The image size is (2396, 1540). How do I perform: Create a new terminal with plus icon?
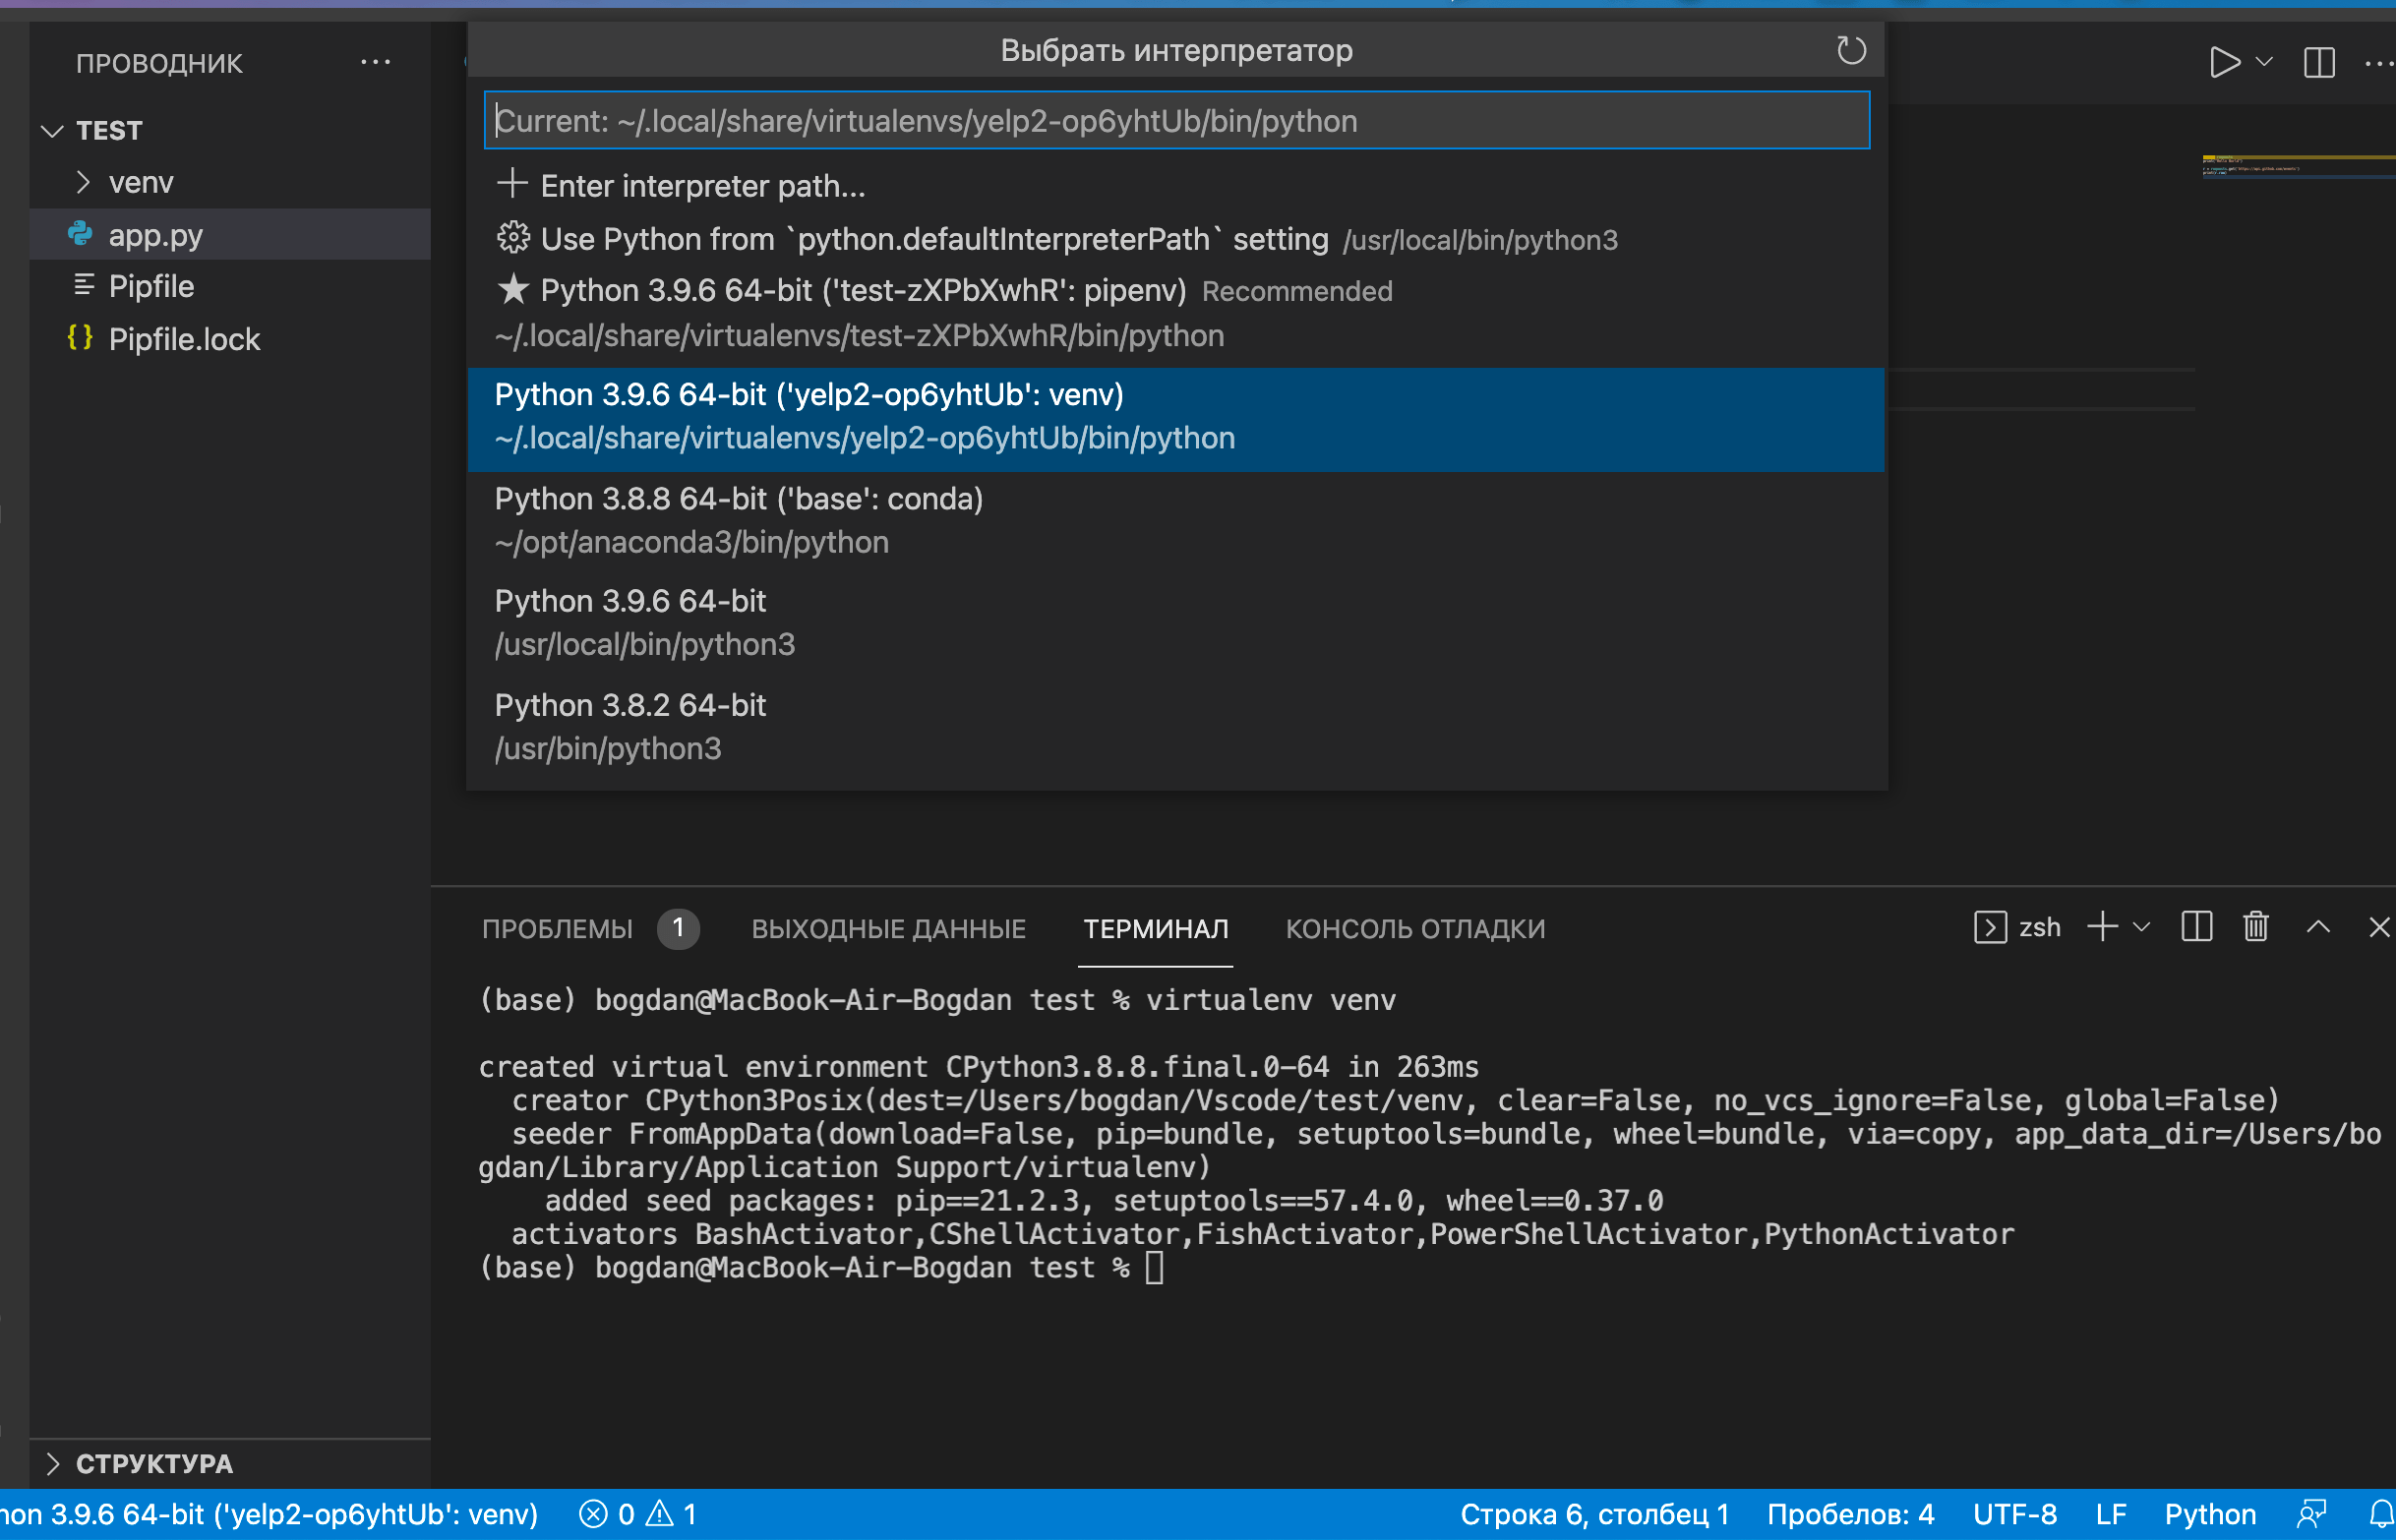tap(2102, 927)
